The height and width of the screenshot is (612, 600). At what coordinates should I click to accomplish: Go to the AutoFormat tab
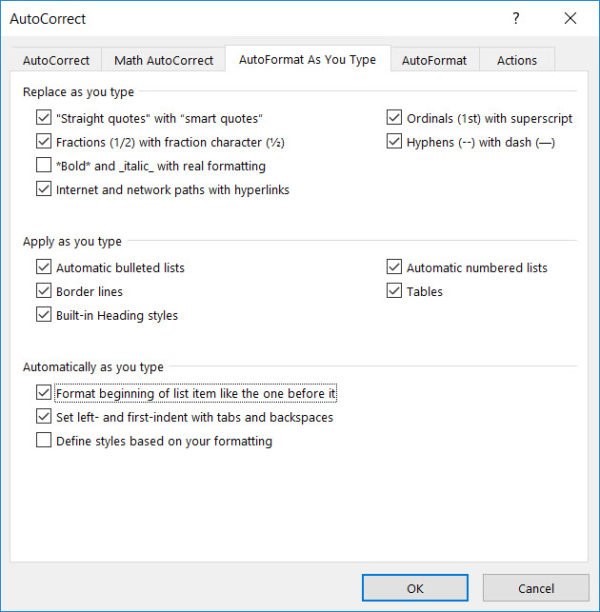click(434, 60)
